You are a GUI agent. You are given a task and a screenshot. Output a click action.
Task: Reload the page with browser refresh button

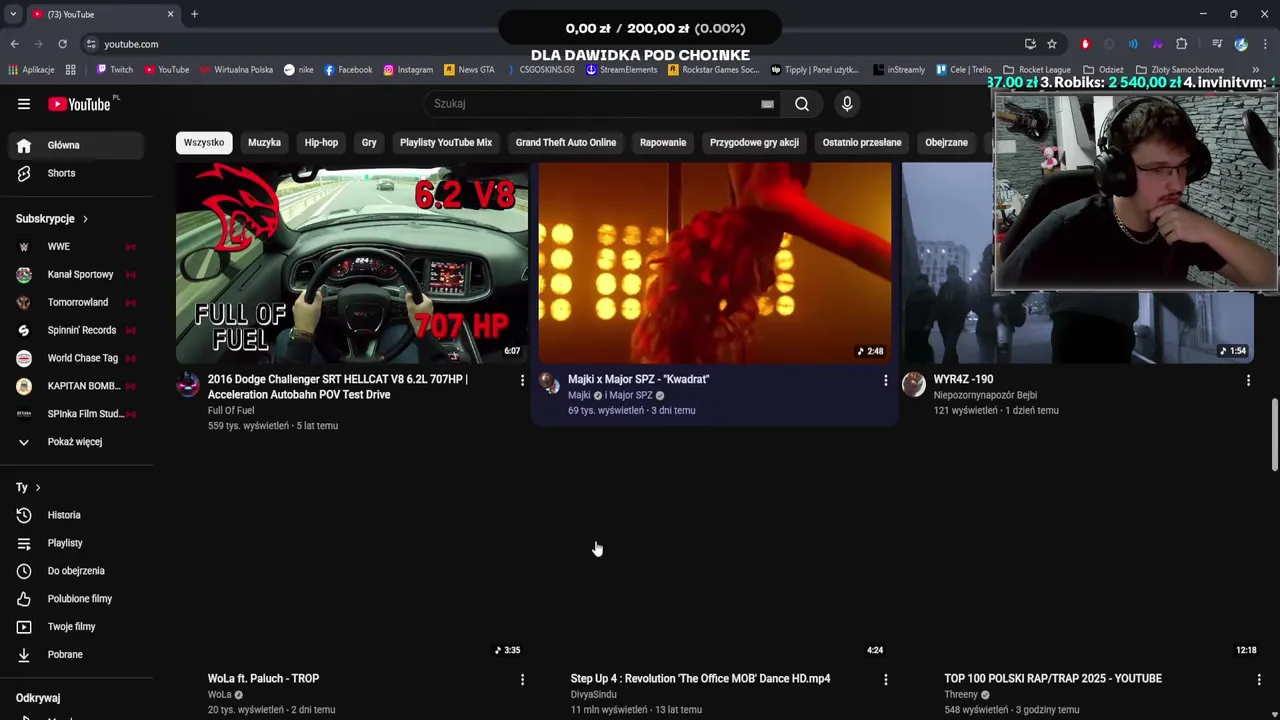[x=62, y=44]
